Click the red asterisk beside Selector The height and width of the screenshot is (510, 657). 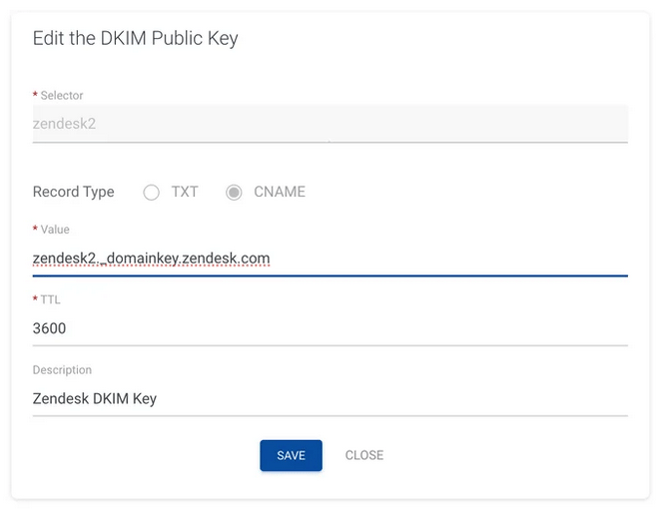(x=35, y=94)
